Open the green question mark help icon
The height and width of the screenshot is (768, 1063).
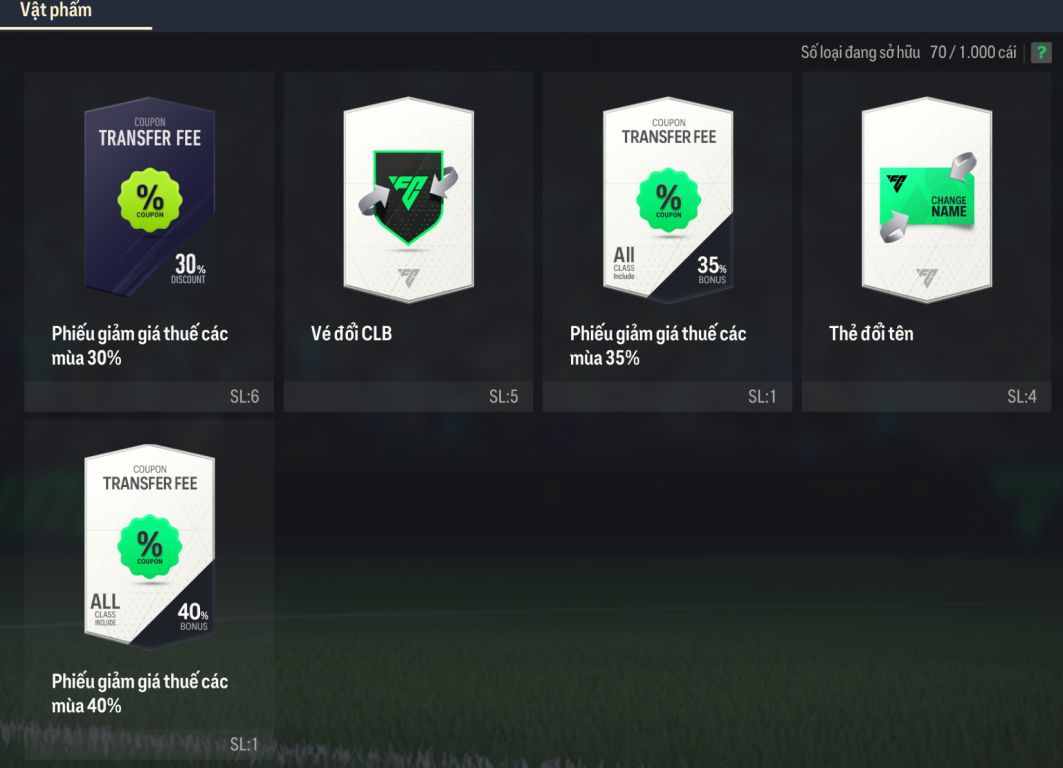tap(1041, 52)
